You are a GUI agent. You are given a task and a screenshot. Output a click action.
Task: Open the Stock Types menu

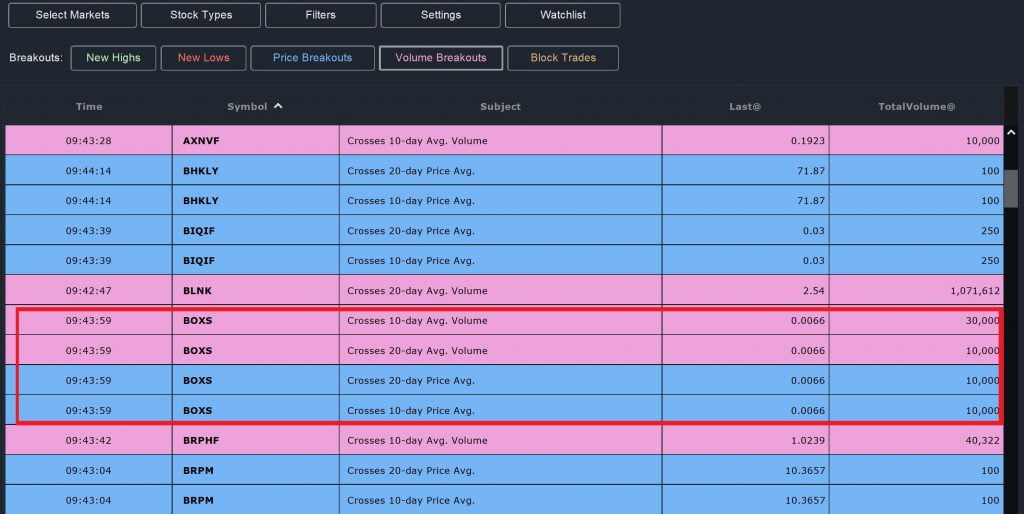pos(200,15)
